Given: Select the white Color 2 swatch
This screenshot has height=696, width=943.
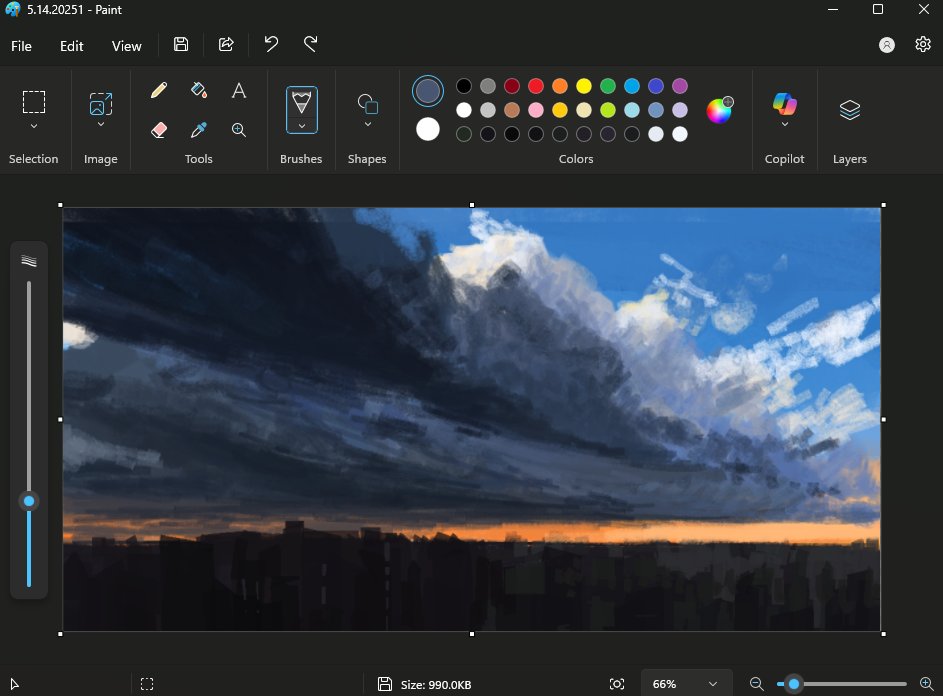Looking at the screenshot, I should [x=428, y=129].
